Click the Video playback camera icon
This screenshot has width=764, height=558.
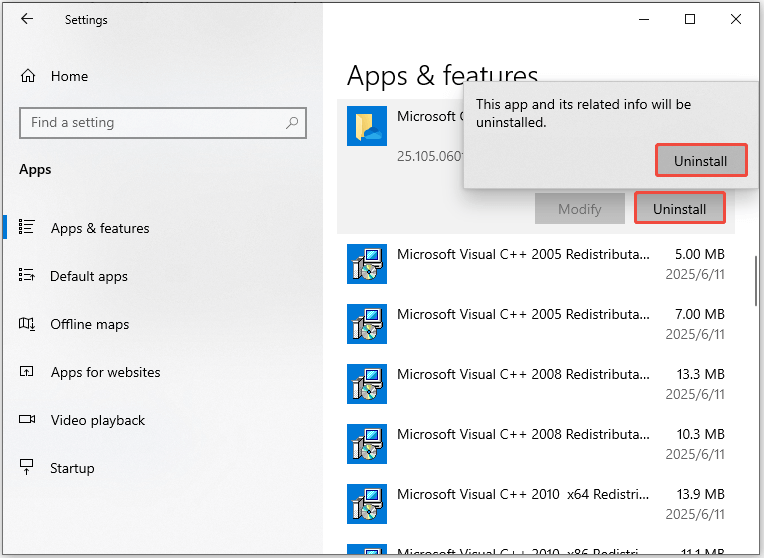[x=27, y=419]
